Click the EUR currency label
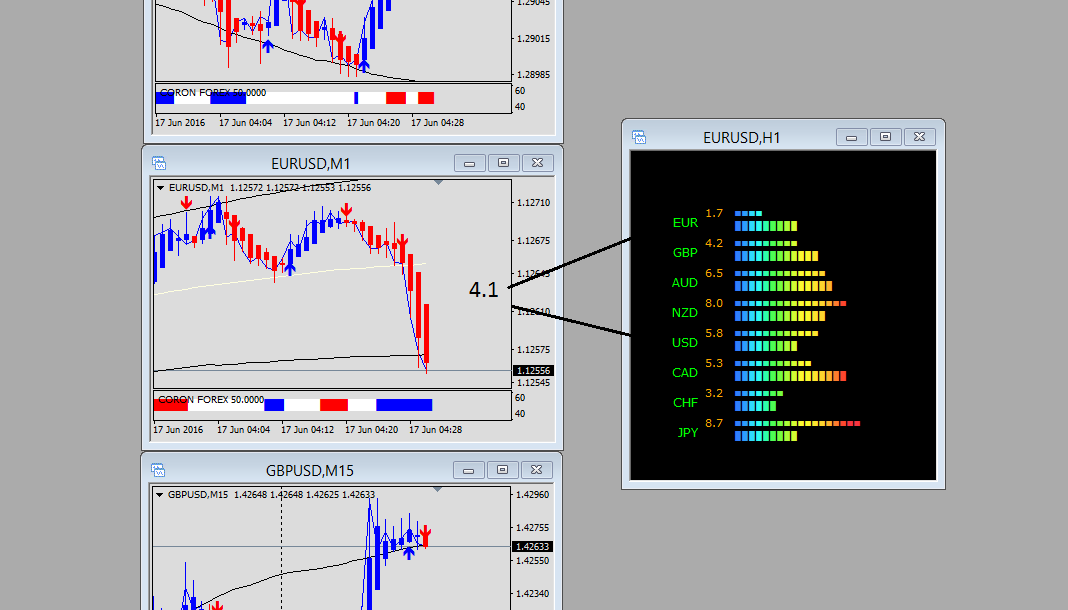1068x610 pixels. (685, 223)
